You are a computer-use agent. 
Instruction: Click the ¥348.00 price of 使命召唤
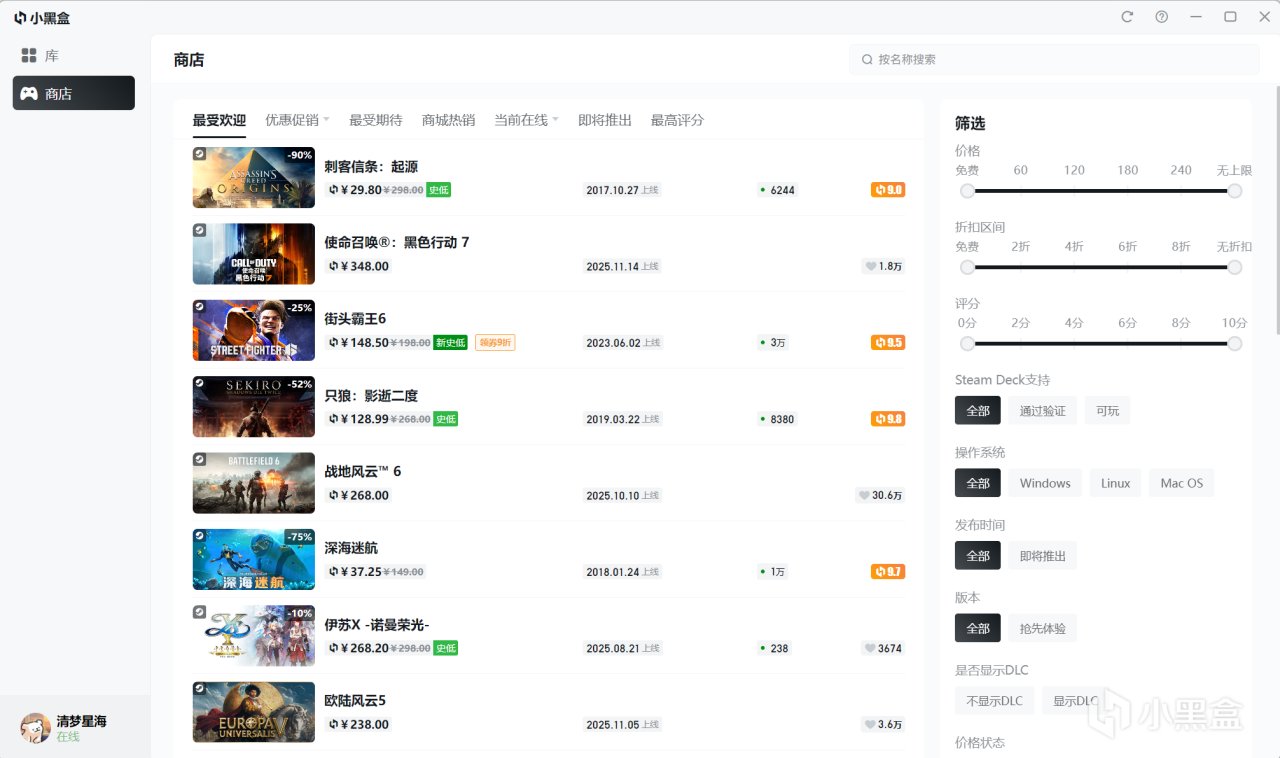365,266
